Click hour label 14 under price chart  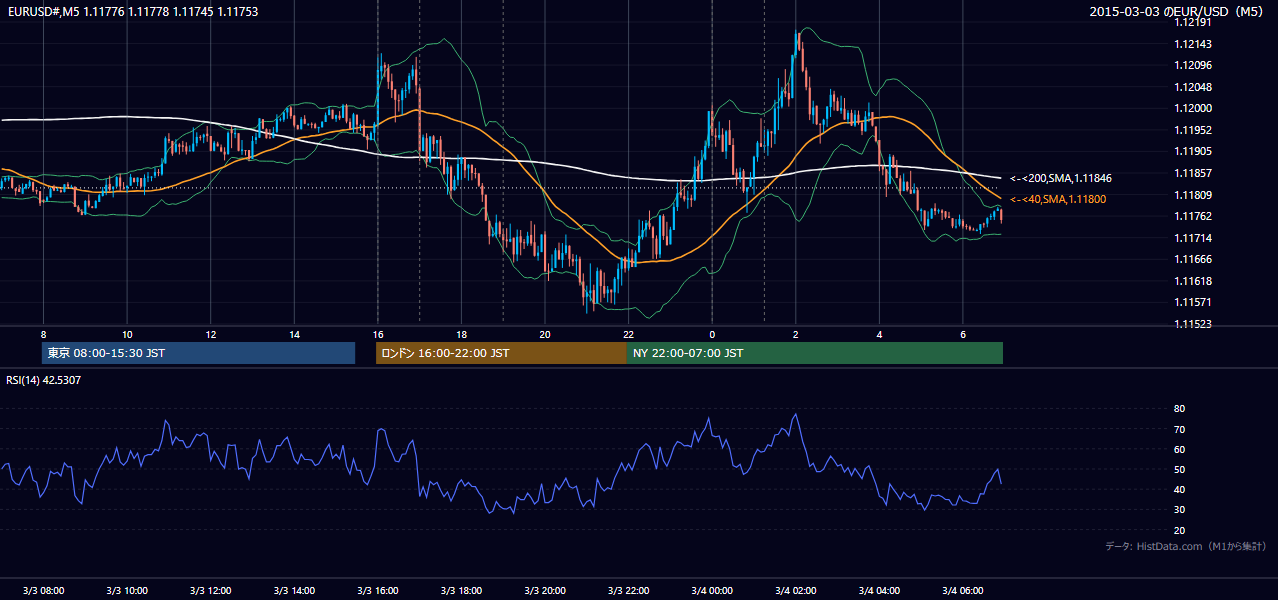294,334
